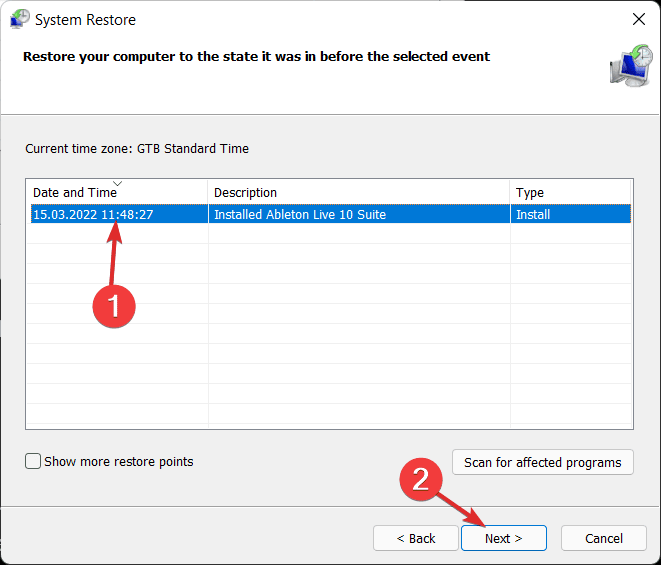Click the red annotation circle numbered 1
Image resolution: width=661 pixels, height=565 pixels.
click(x=113, y=302)
